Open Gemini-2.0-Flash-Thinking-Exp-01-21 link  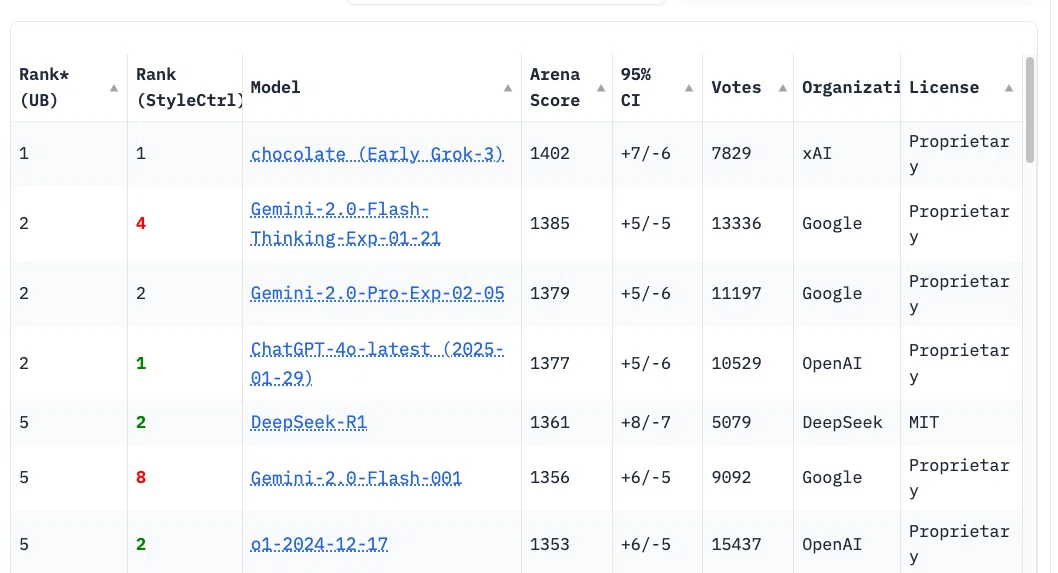click(x=345, y=223)
